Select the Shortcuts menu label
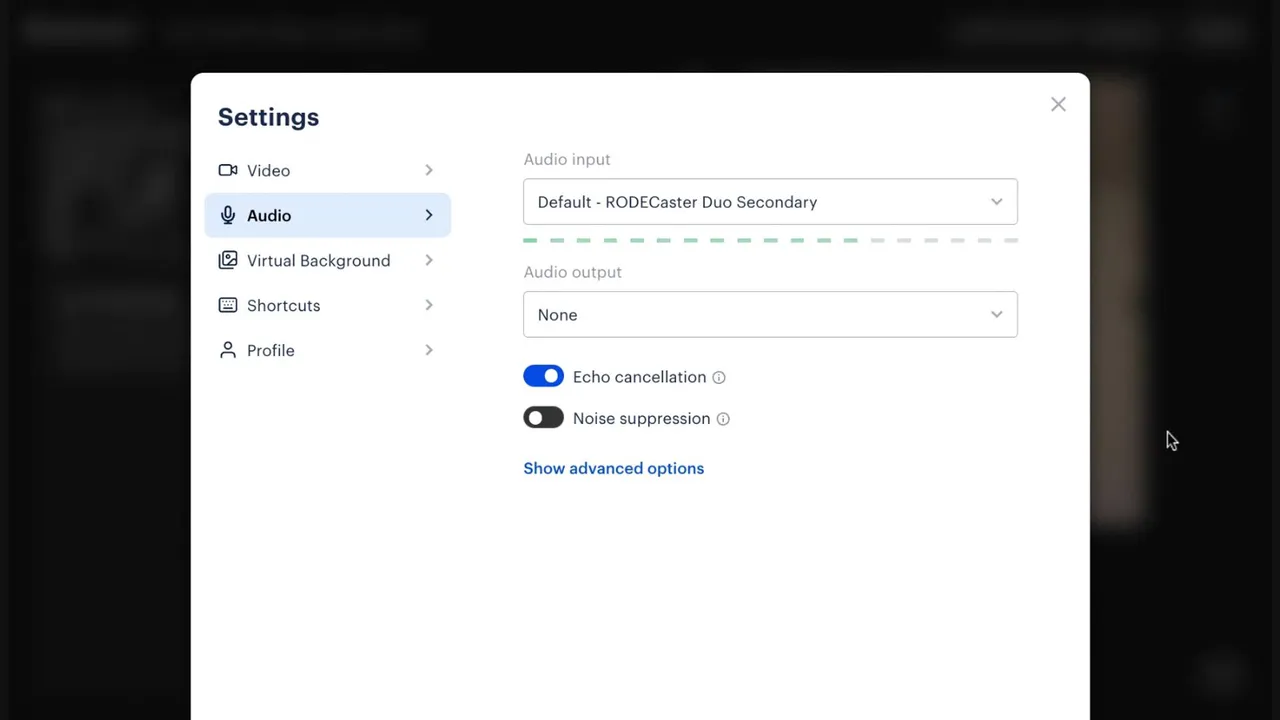This screenshot has height=720, width=1280. 284,305
